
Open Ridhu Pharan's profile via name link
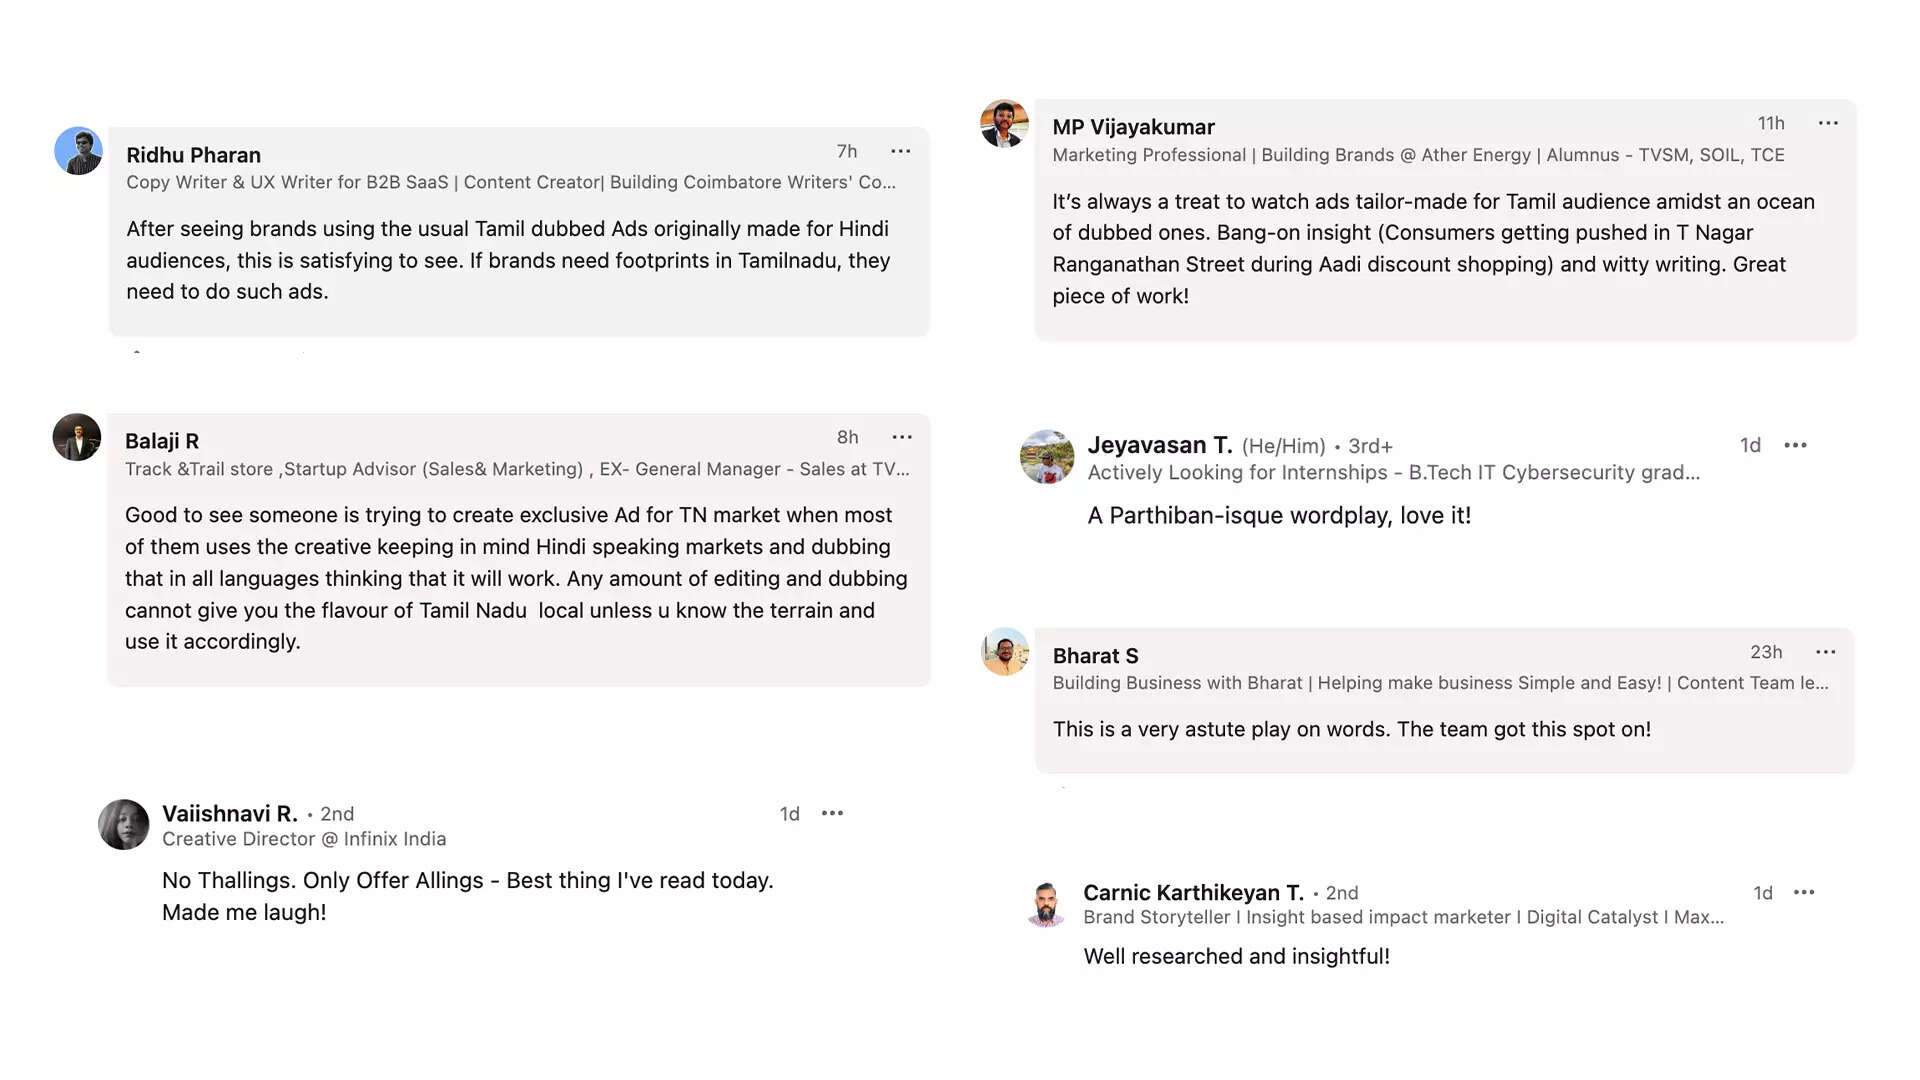coord(193,155)
